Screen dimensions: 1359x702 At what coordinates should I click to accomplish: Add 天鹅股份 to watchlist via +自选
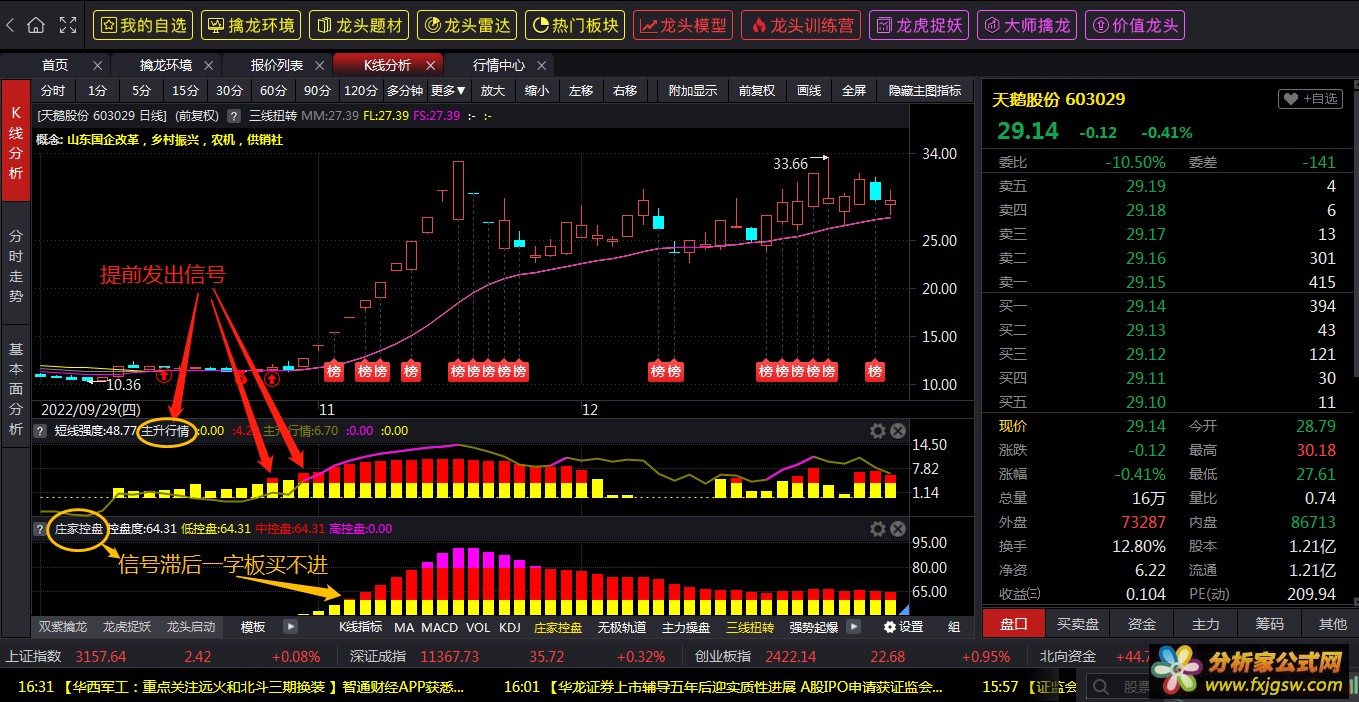[1310, 99]
